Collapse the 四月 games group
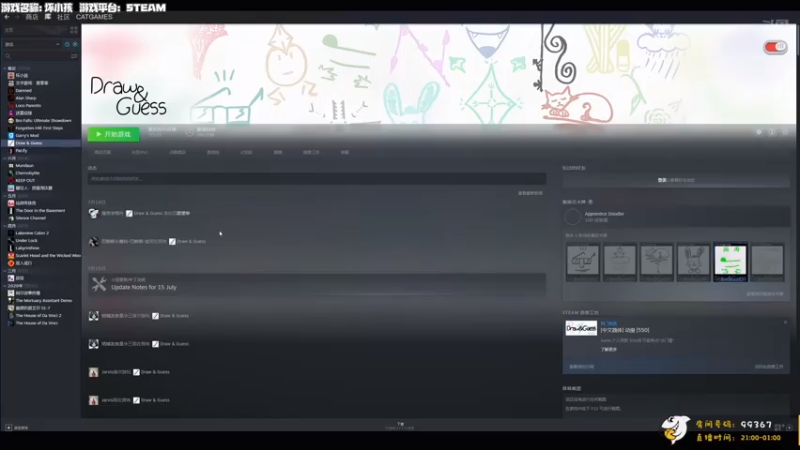 point(5,226)
